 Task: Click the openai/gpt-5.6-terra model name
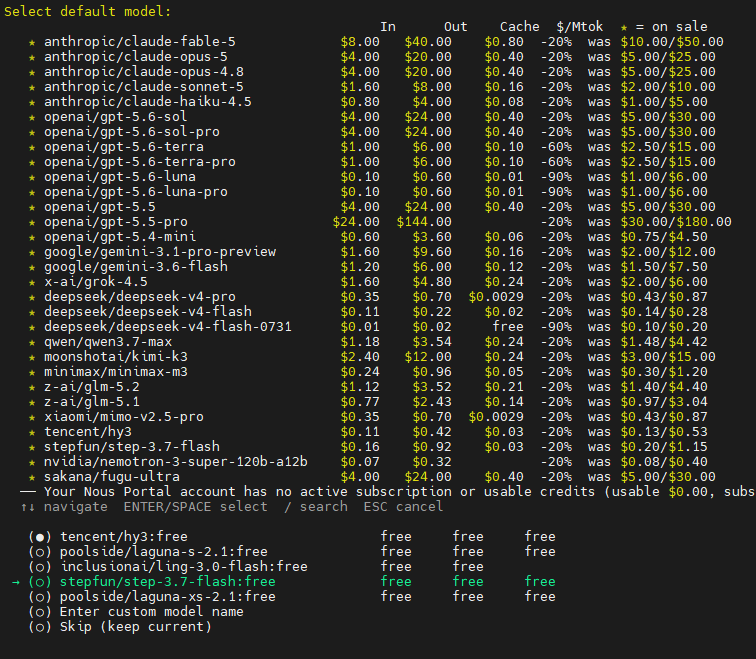pyautogui.click(x=124, y=147)
